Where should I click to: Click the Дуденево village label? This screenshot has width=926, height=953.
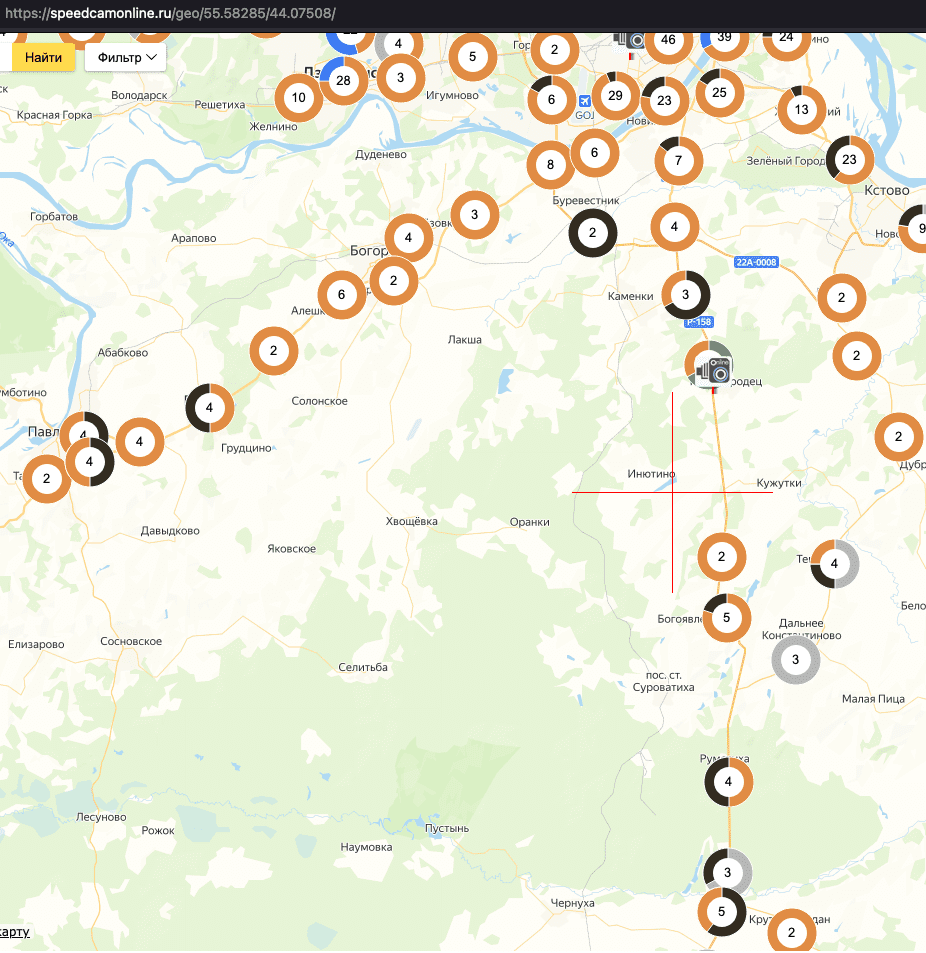[x=381, y=154]
